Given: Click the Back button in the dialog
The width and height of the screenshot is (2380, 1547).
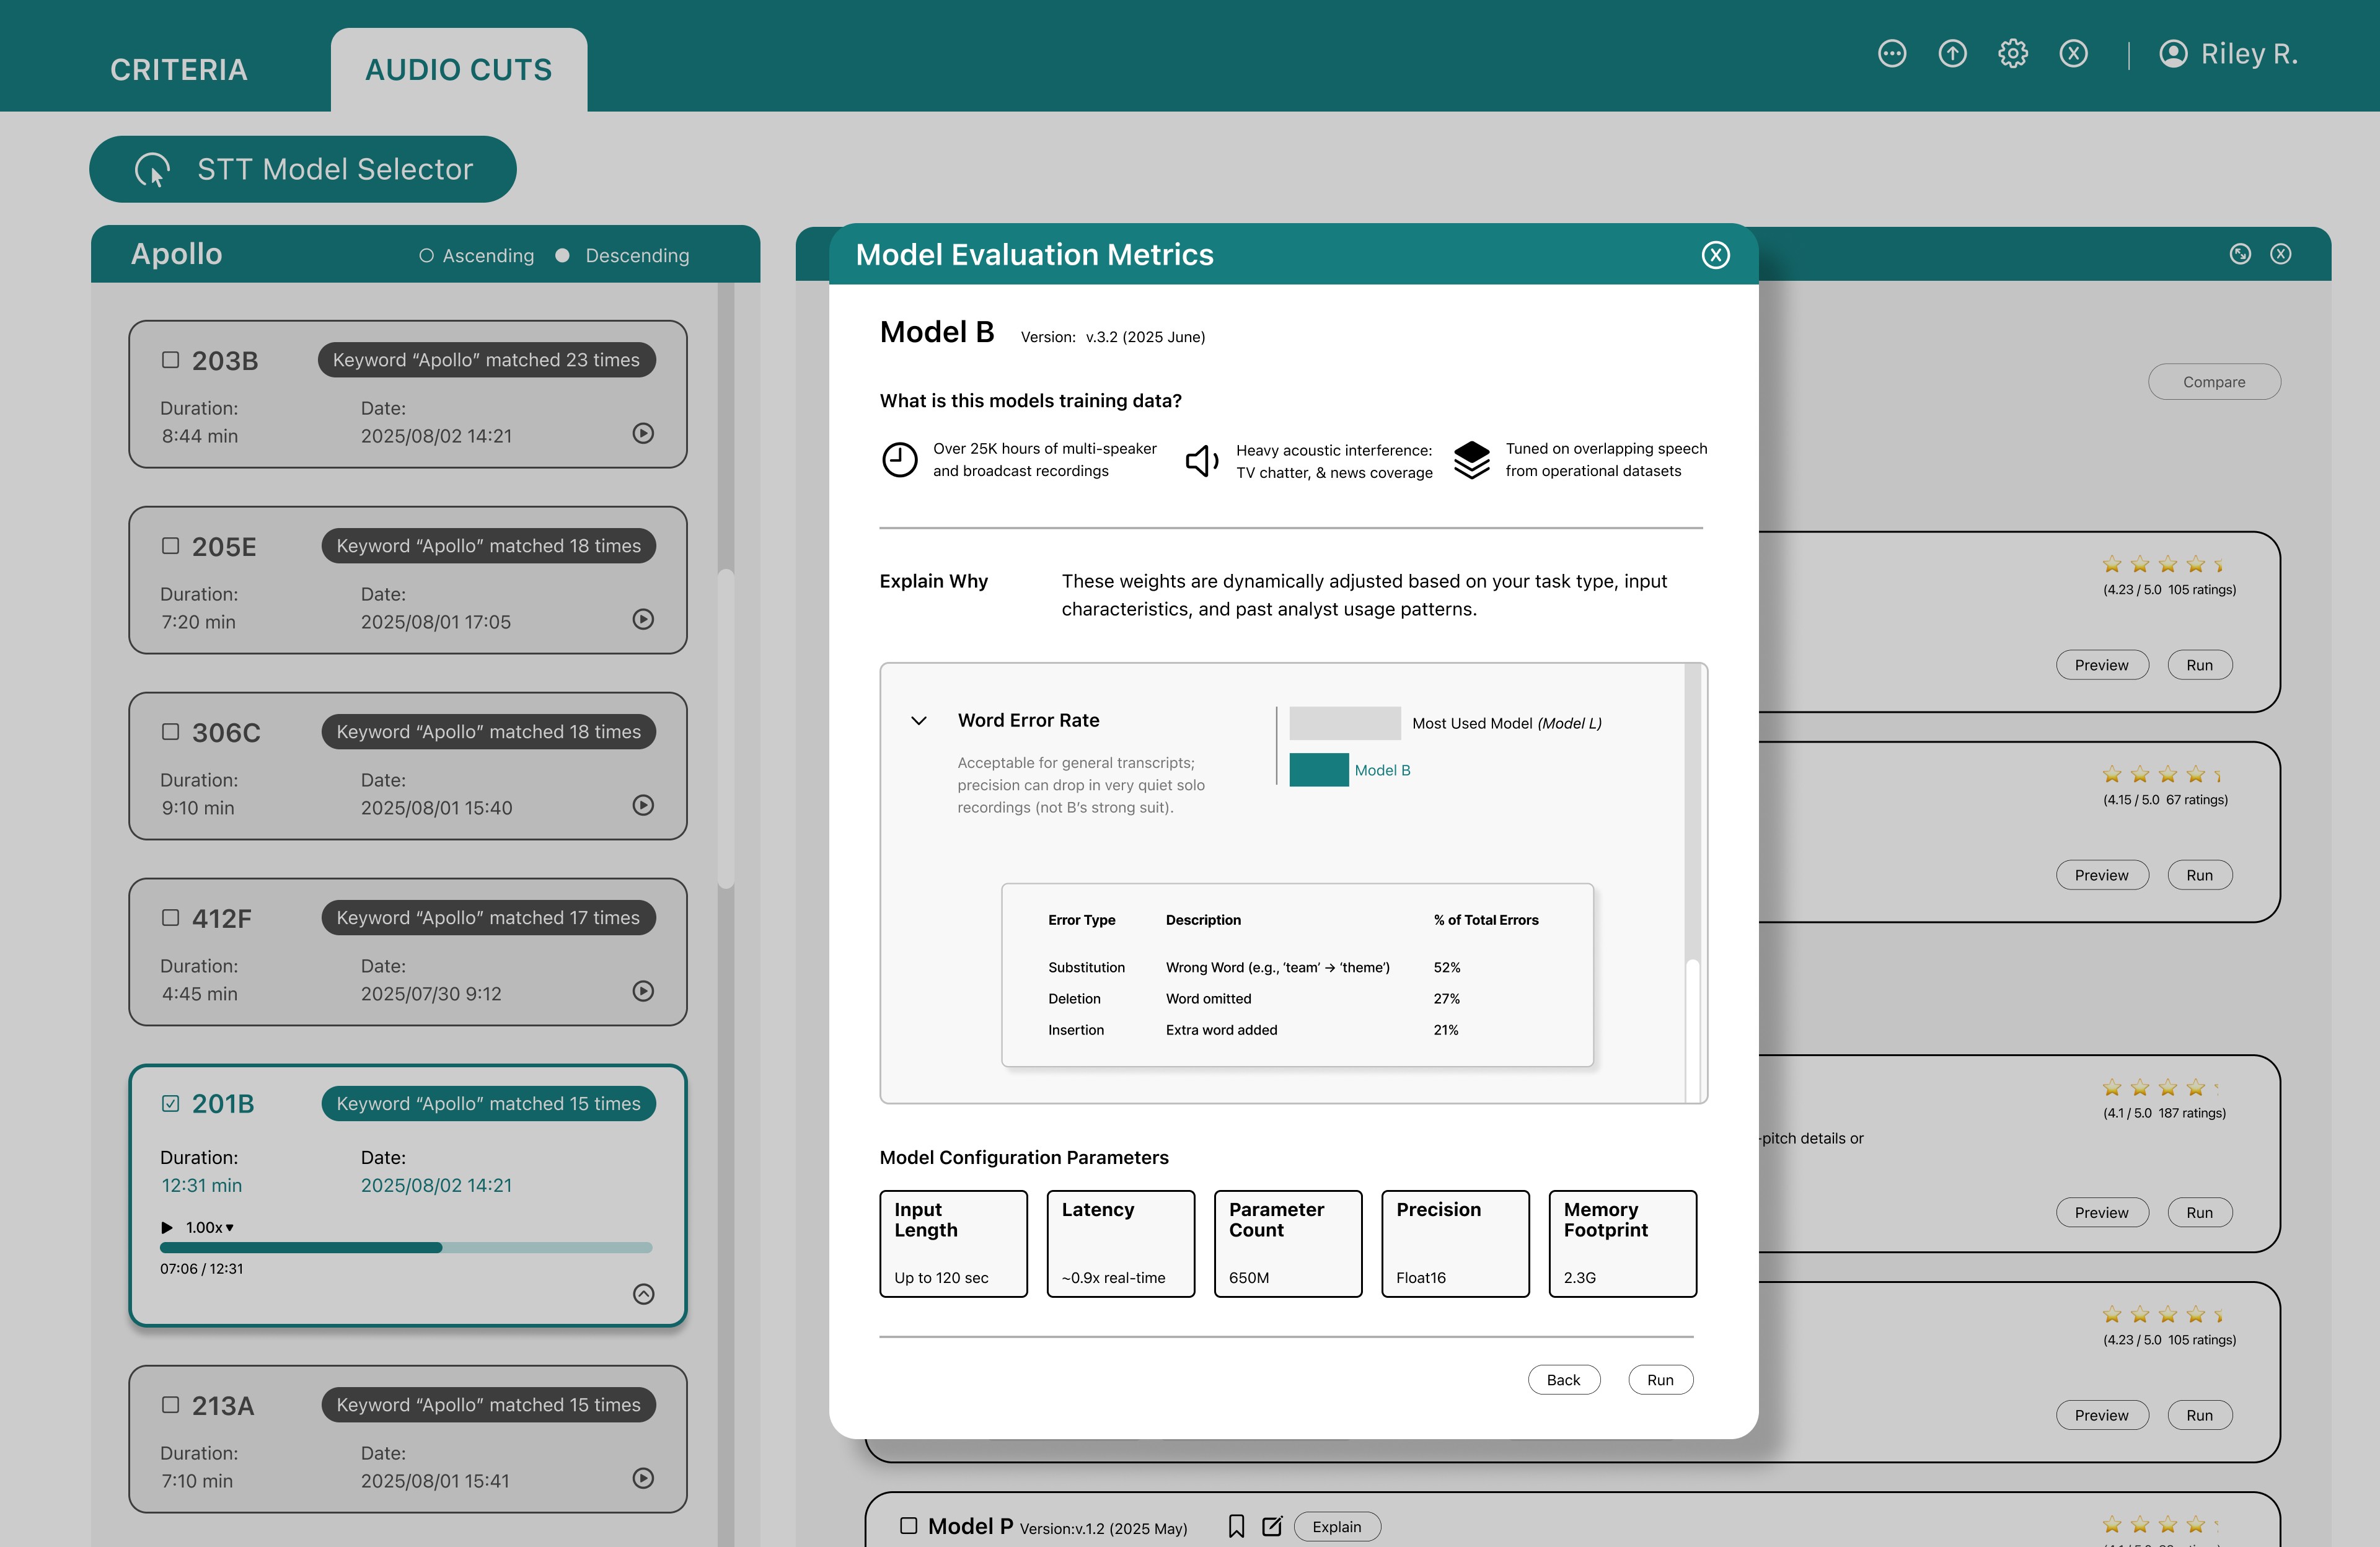Looking at the screenshot, I should coord(1563,1380).
